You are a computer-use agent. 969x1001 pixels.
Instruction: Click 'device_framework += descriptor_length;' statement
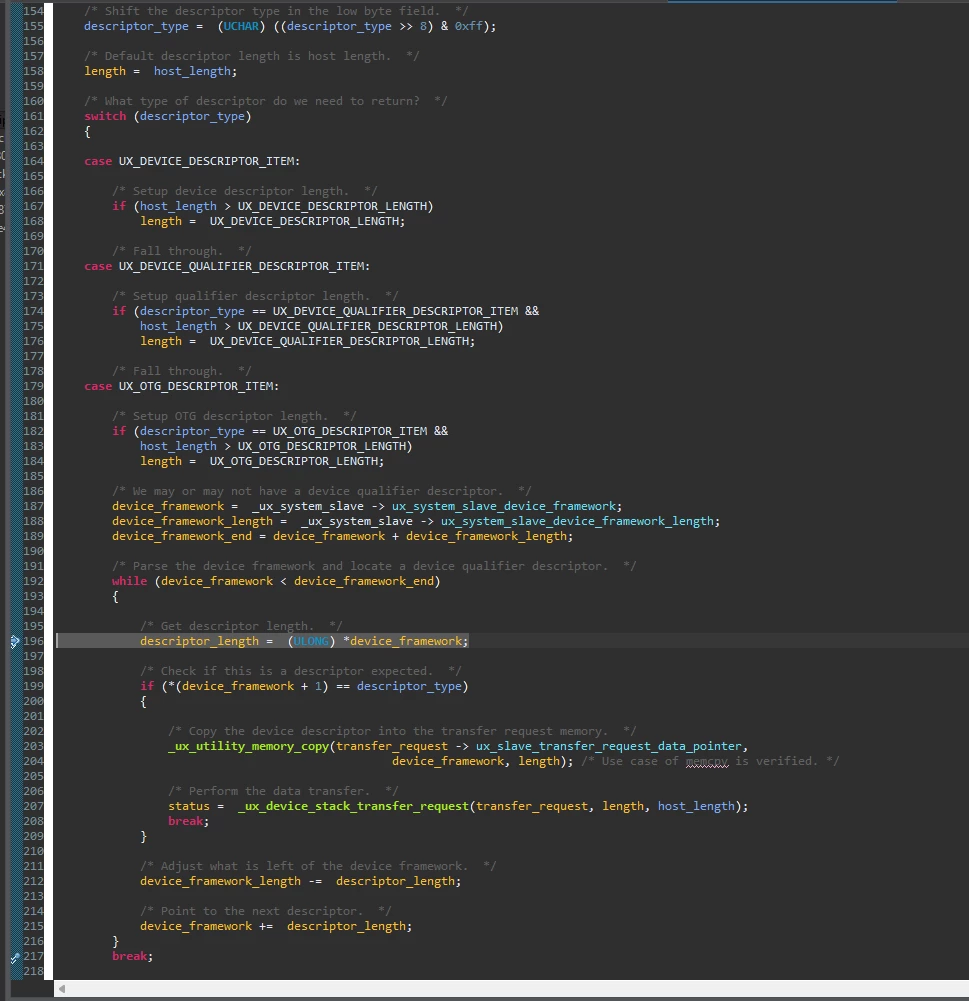[x=276, y=926]
